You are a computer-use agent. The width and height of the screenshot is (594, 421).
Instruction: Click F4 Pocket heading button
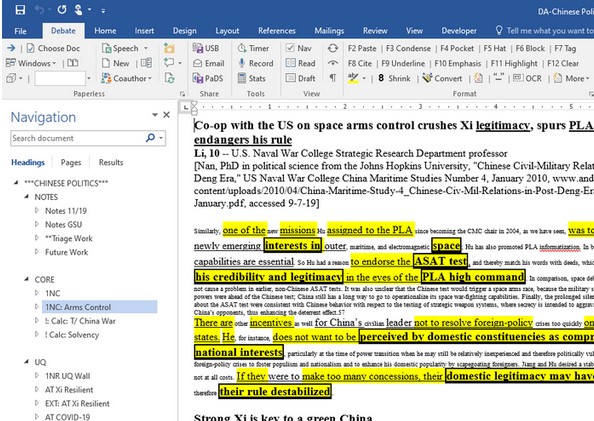457,48
